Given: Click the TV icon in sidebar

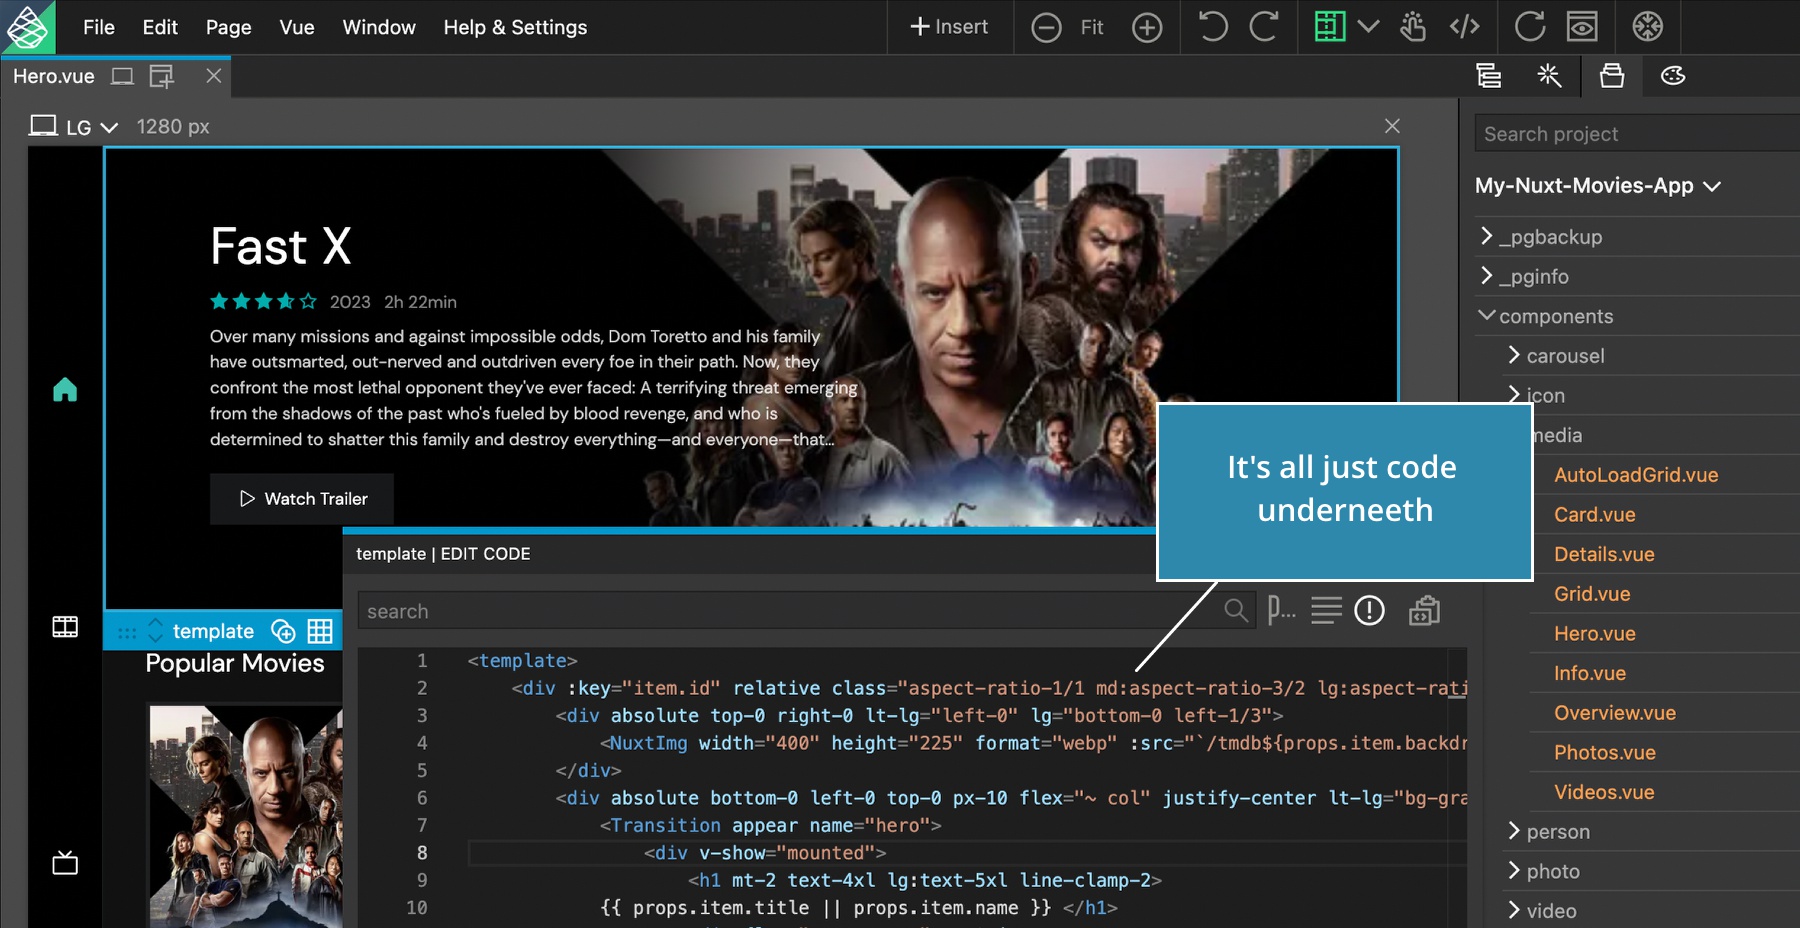Looking at the screenshot, I should pyautogui.click(x=65, y=862).
